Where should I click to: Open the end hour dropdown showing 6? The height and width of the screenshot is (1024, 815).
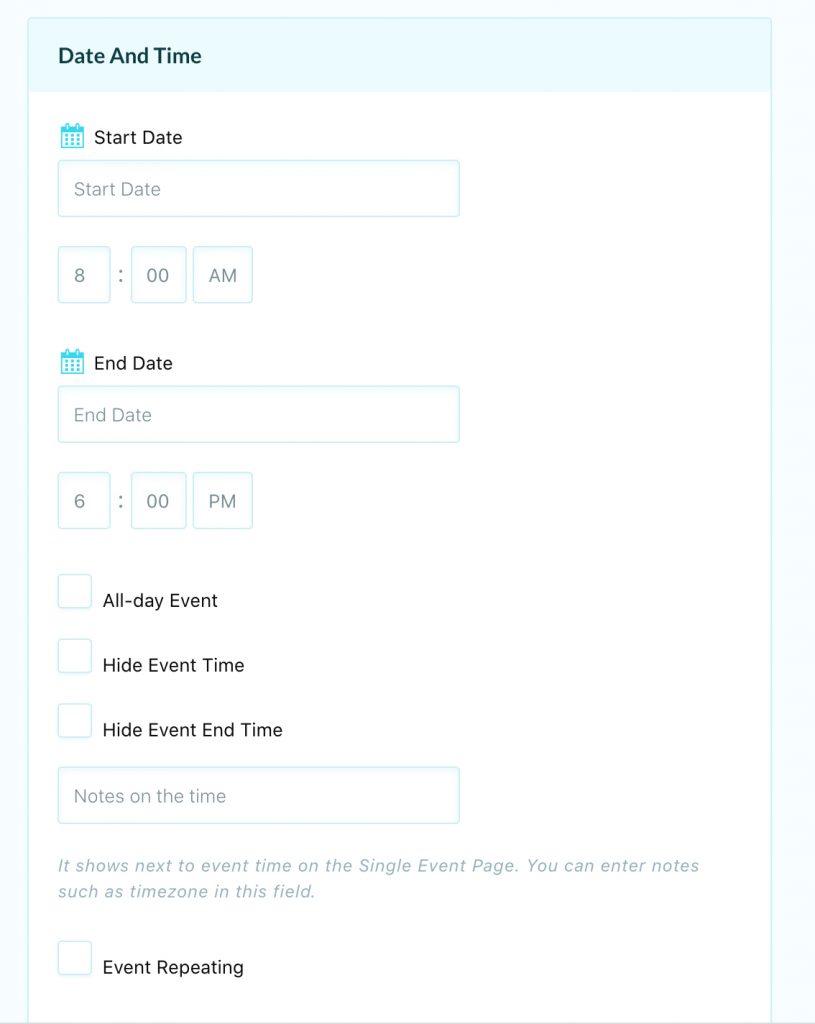pos(84,501)
